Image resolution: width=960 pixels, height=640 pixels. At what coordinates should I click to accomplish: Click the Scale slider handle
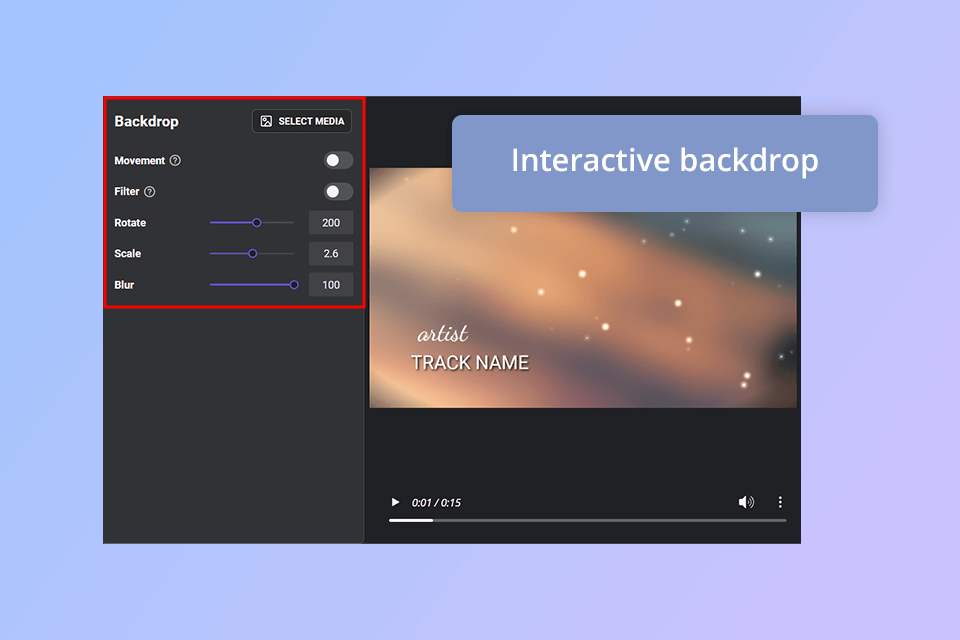point(253,254)
